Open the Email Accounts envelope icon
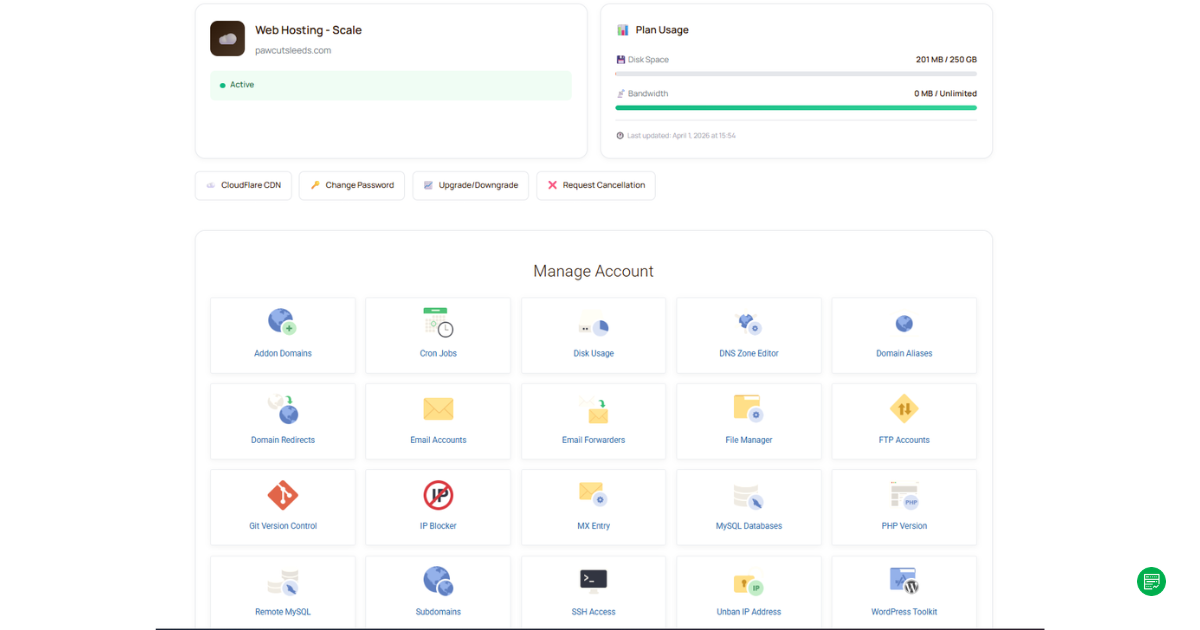The height and width of the screenshot is (630, 1200). click(x=438, y=409)
